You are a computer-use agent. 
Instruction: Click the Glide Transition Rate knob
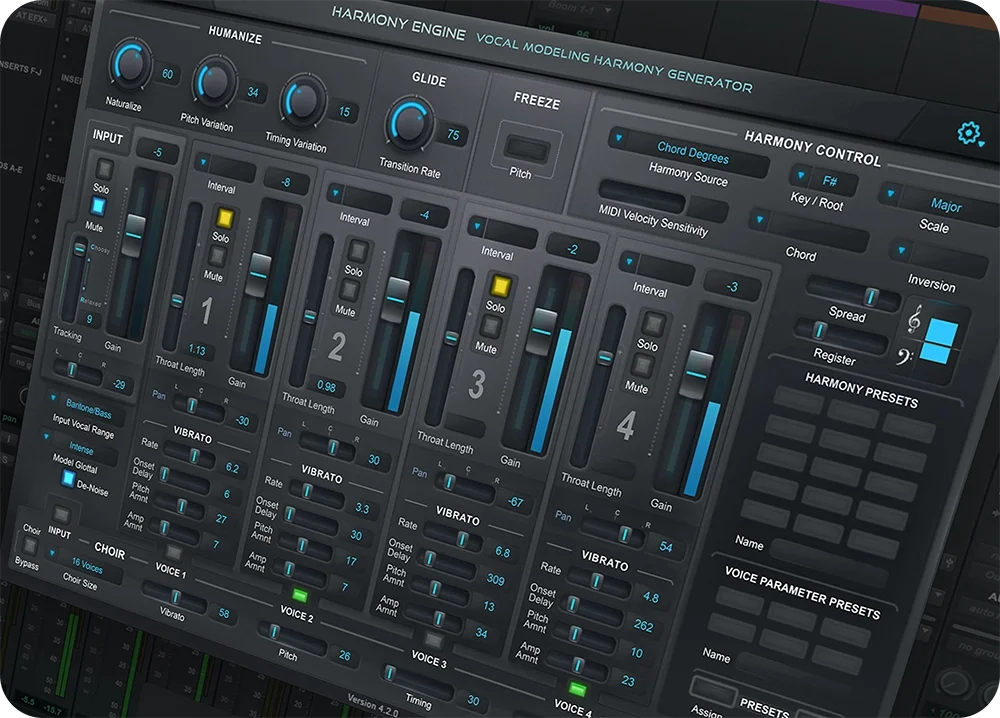click(410, 122)
